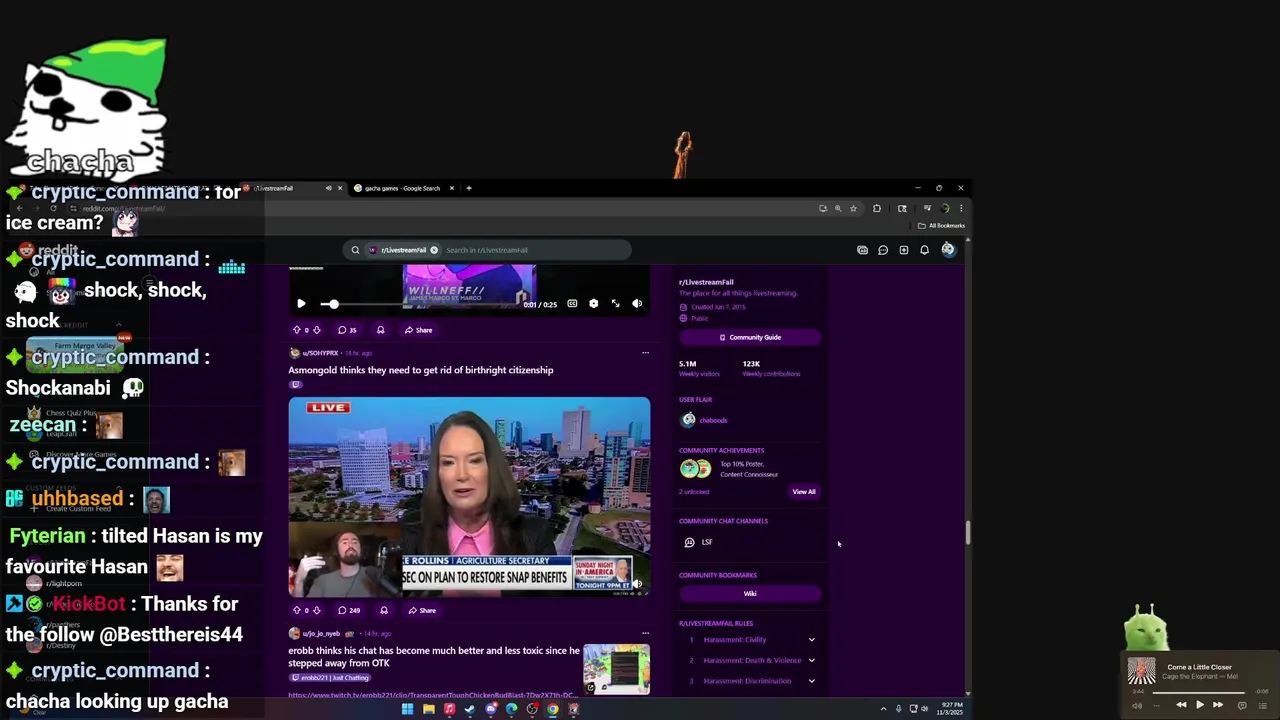1280x720 pixels.
Task: Give an award to the top post
Action: [380, 330]
